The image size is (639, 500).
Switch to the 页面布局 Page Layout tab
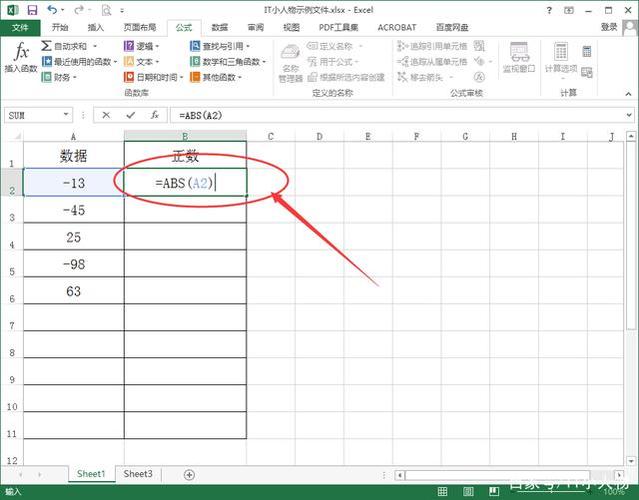click(140, 27)
